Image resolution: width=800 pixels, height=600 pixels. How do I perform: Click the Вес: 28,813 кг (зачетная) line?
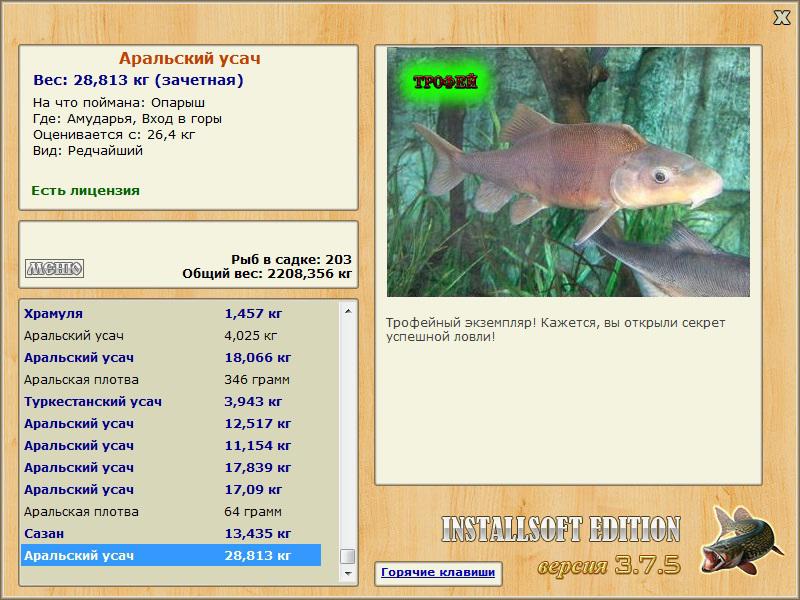(138, 80)
